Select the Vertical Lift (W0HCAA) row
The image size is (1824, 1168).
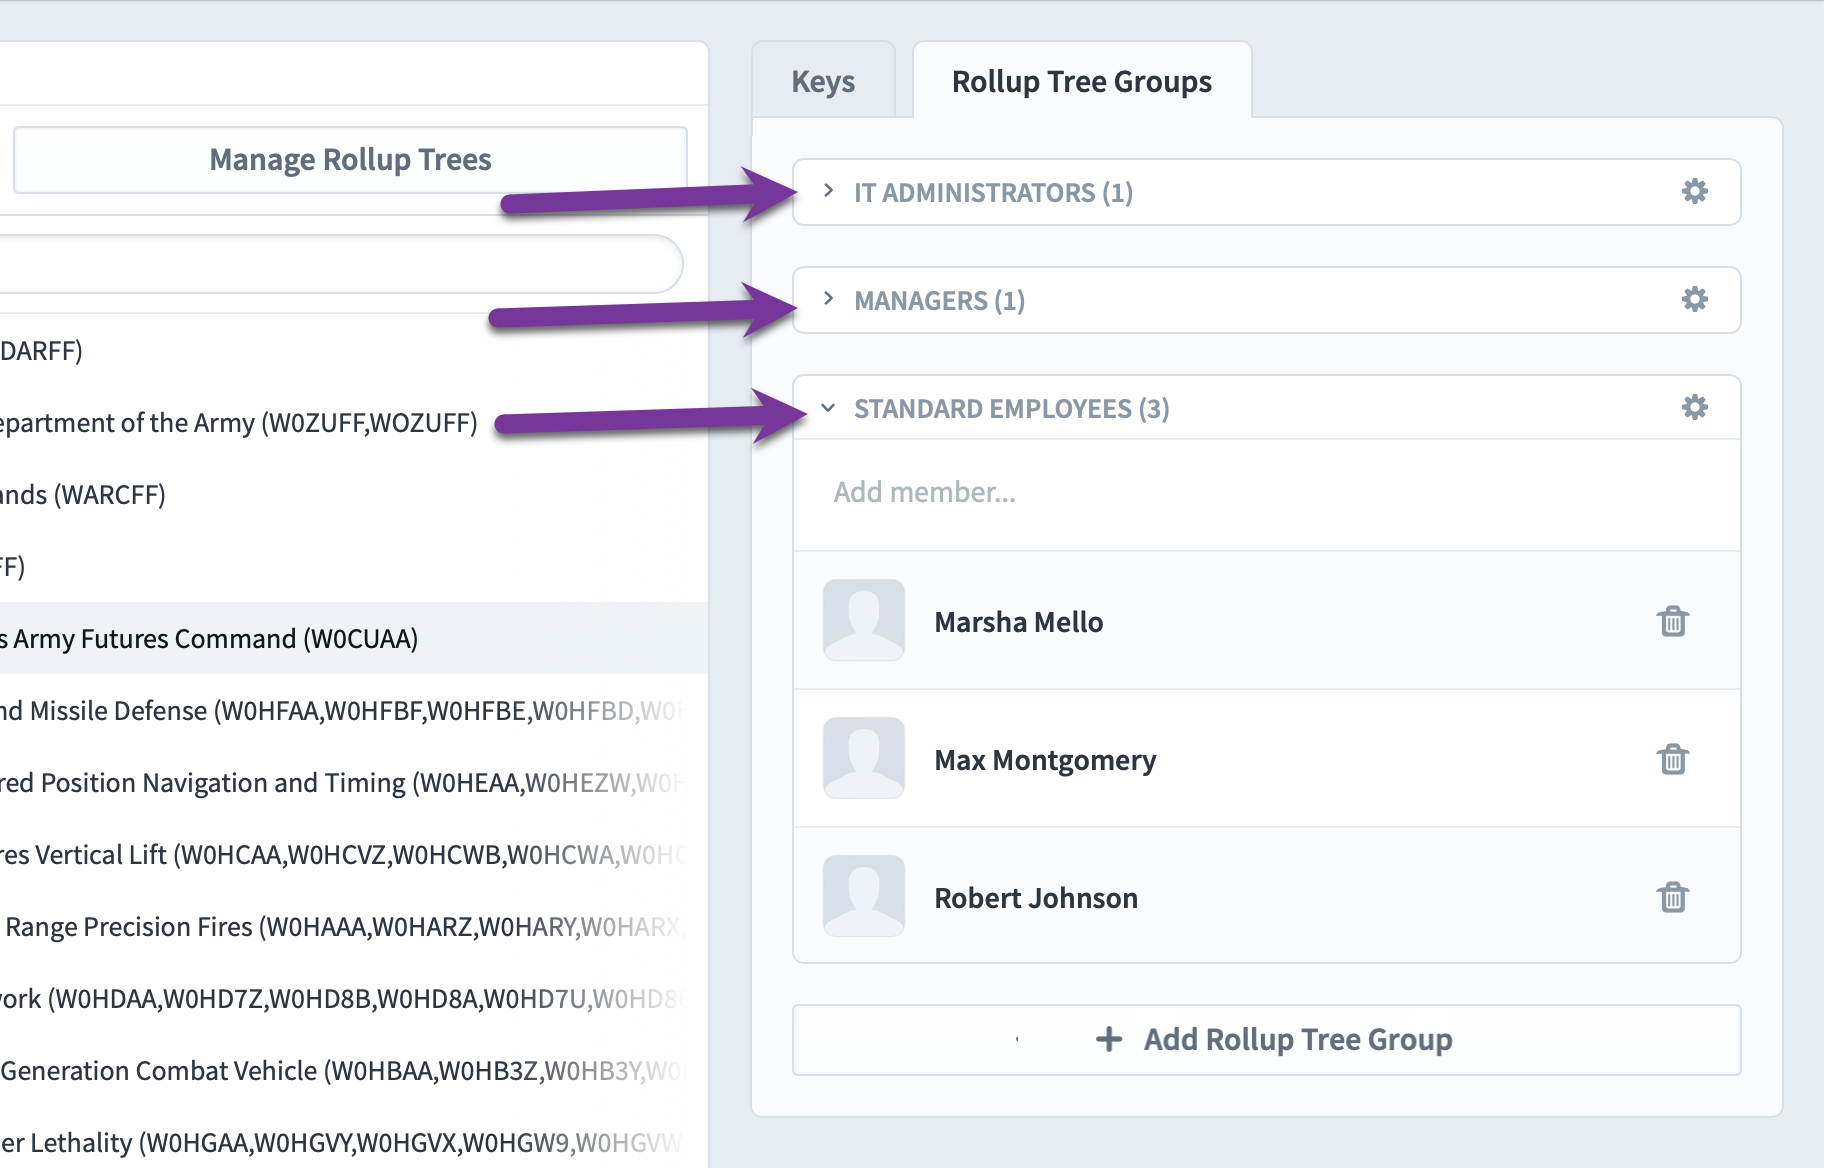coord(354,854)
